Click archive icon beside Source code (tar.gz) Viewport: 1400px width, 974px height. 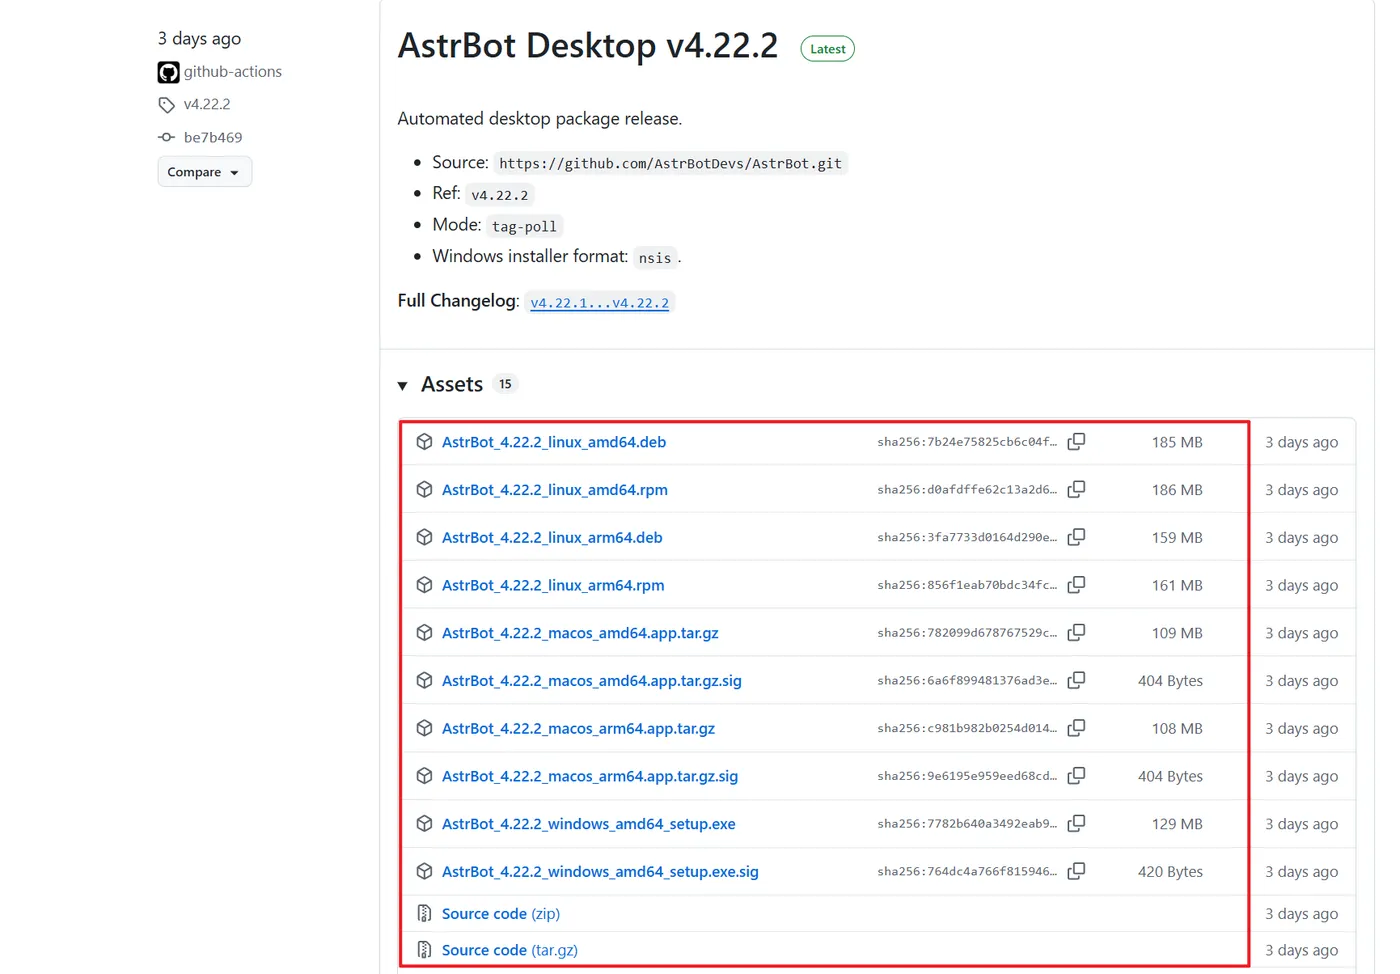[x=424, y=950]
